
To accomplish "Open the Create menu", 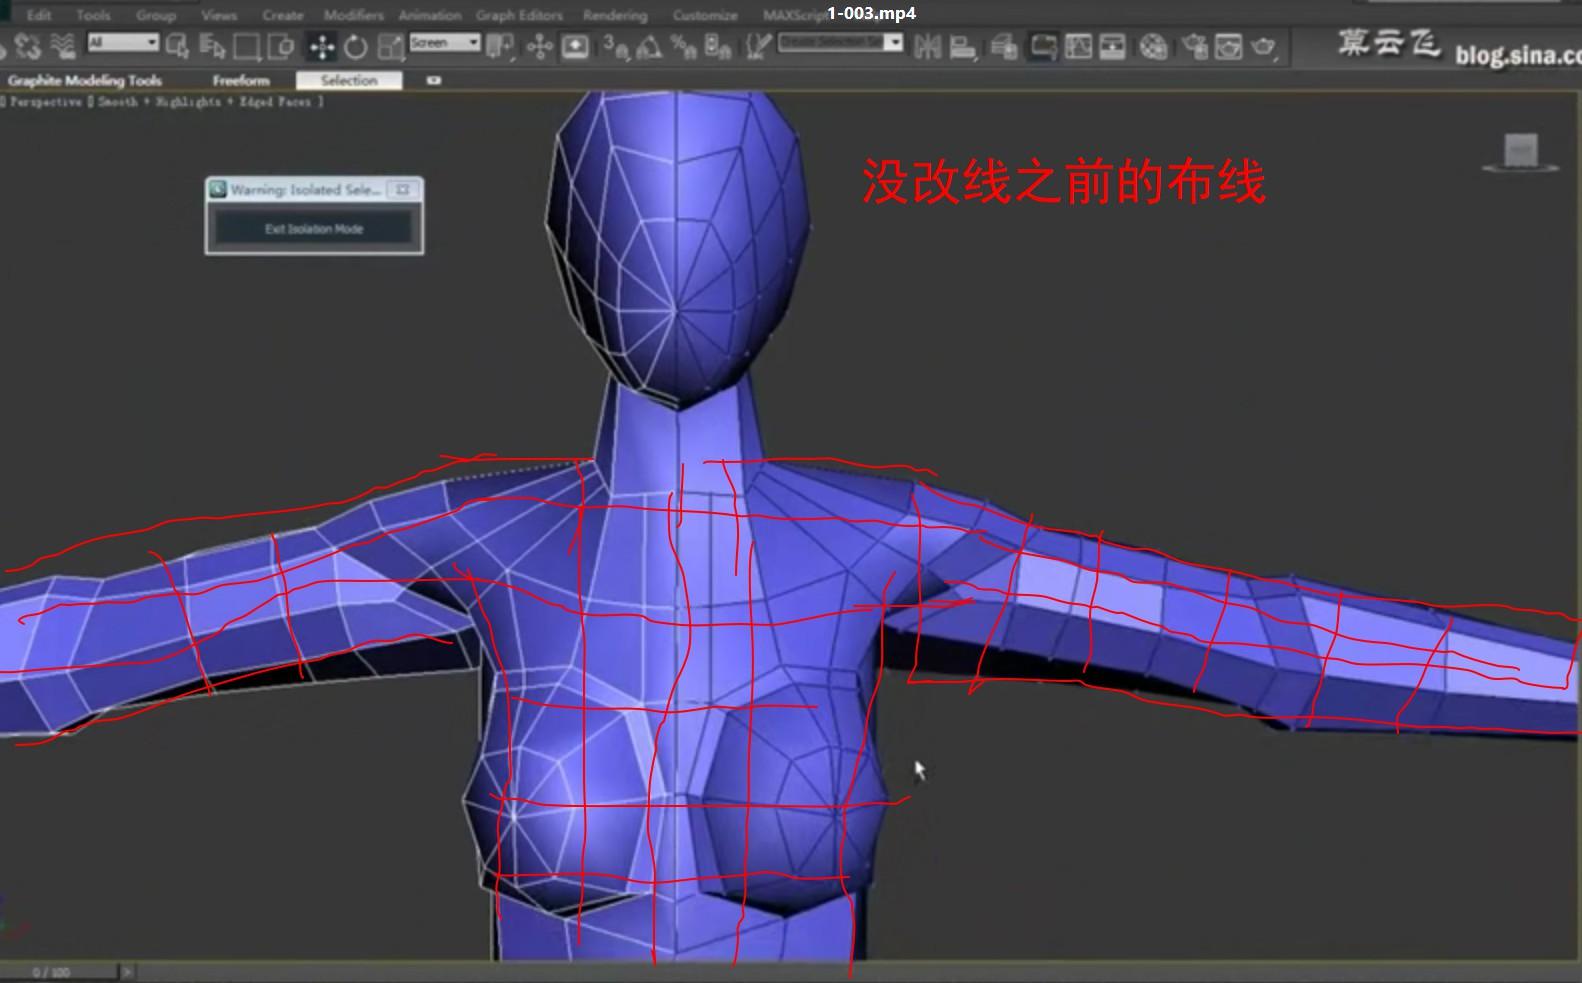I will tap(283, 15).
